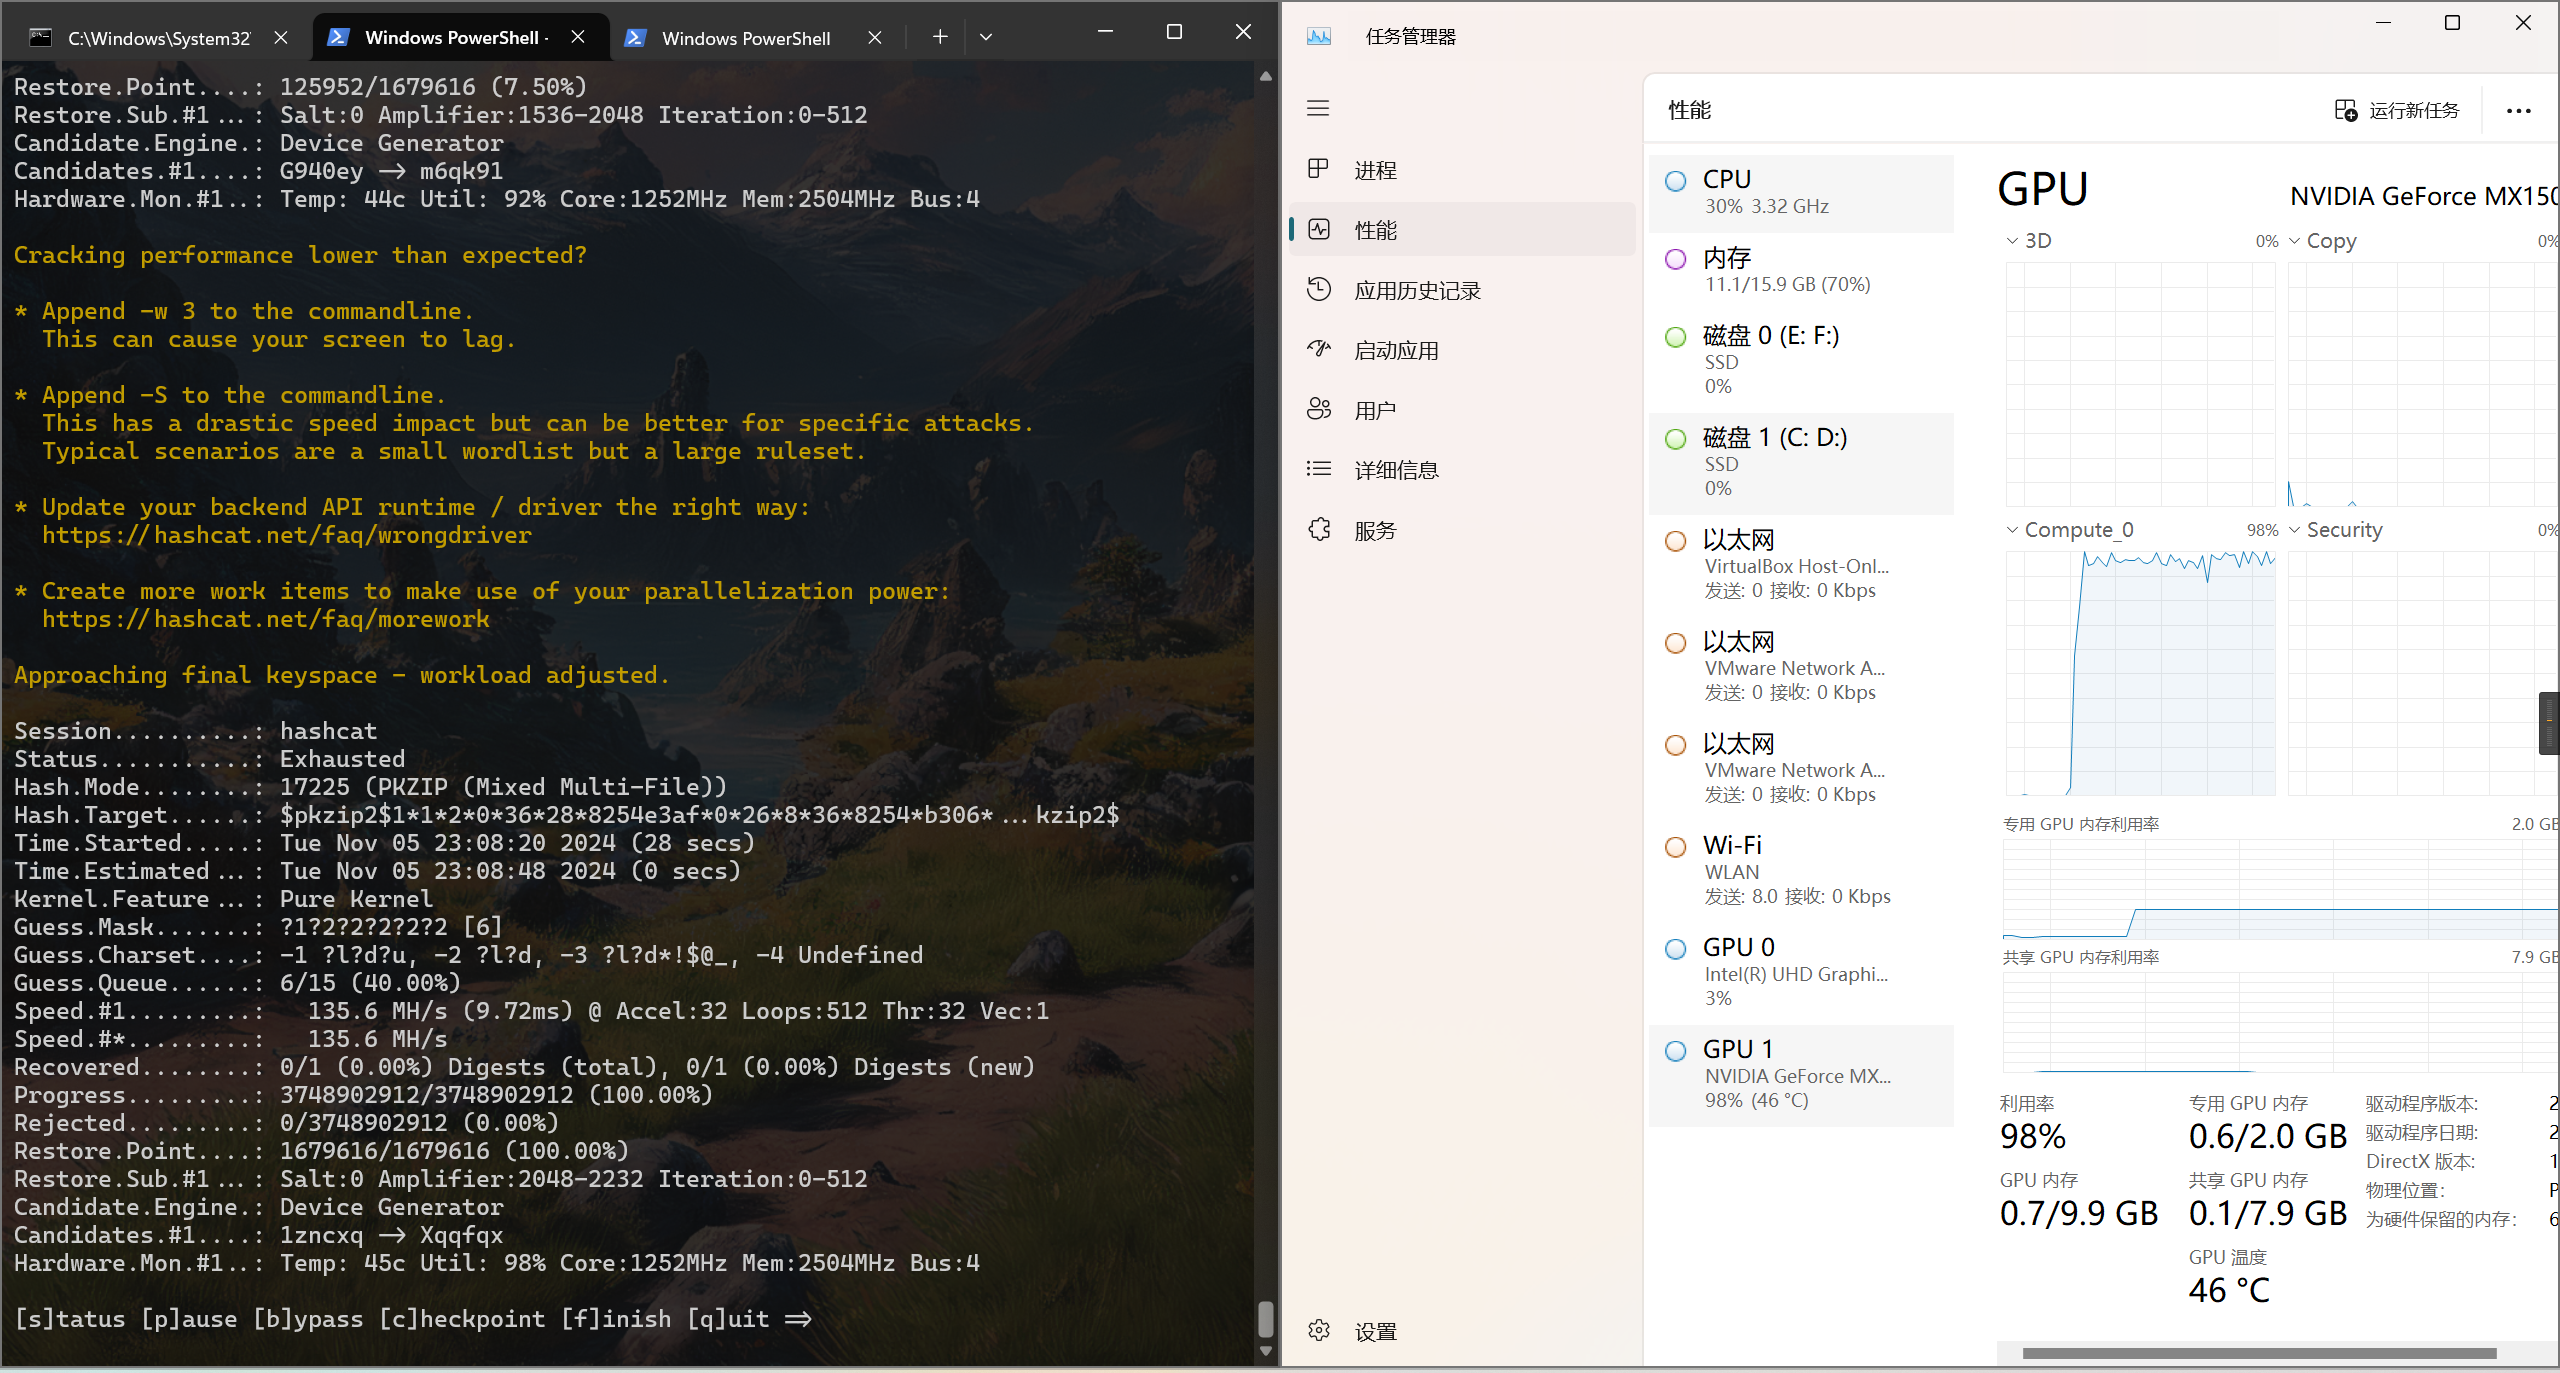The height and width of the screenshot is (1373, 2560).
Task: Click the Disk 0 (E: F:) green circle
Action: [x=1676, y=337]
